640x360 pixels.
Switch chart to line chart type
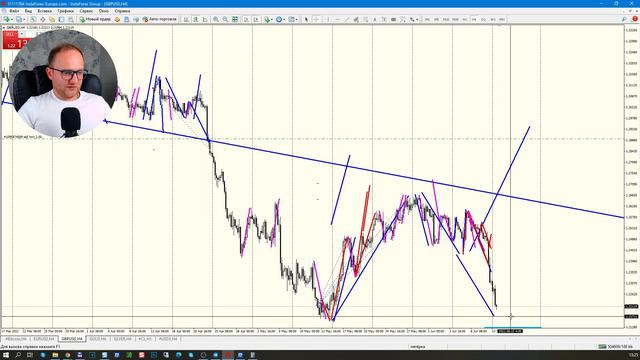pos(205,19)
